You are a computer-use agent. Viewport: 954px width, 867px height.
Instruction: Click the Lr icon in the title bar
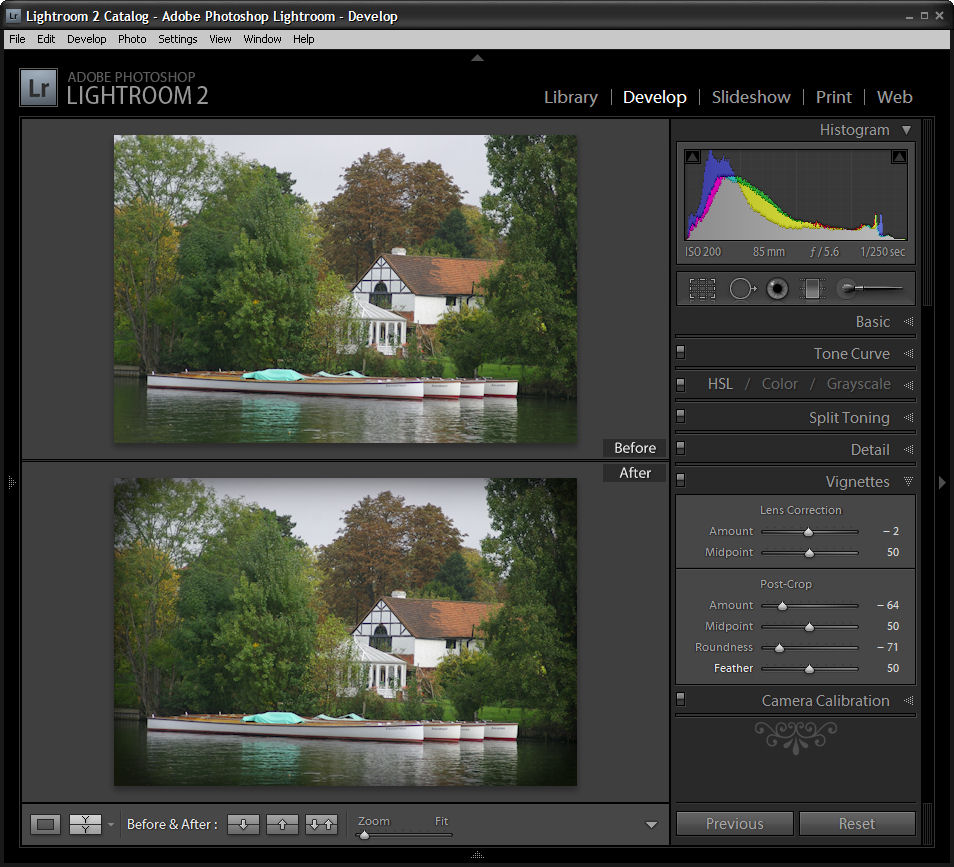pyautogui.click(x=13, y=16)
